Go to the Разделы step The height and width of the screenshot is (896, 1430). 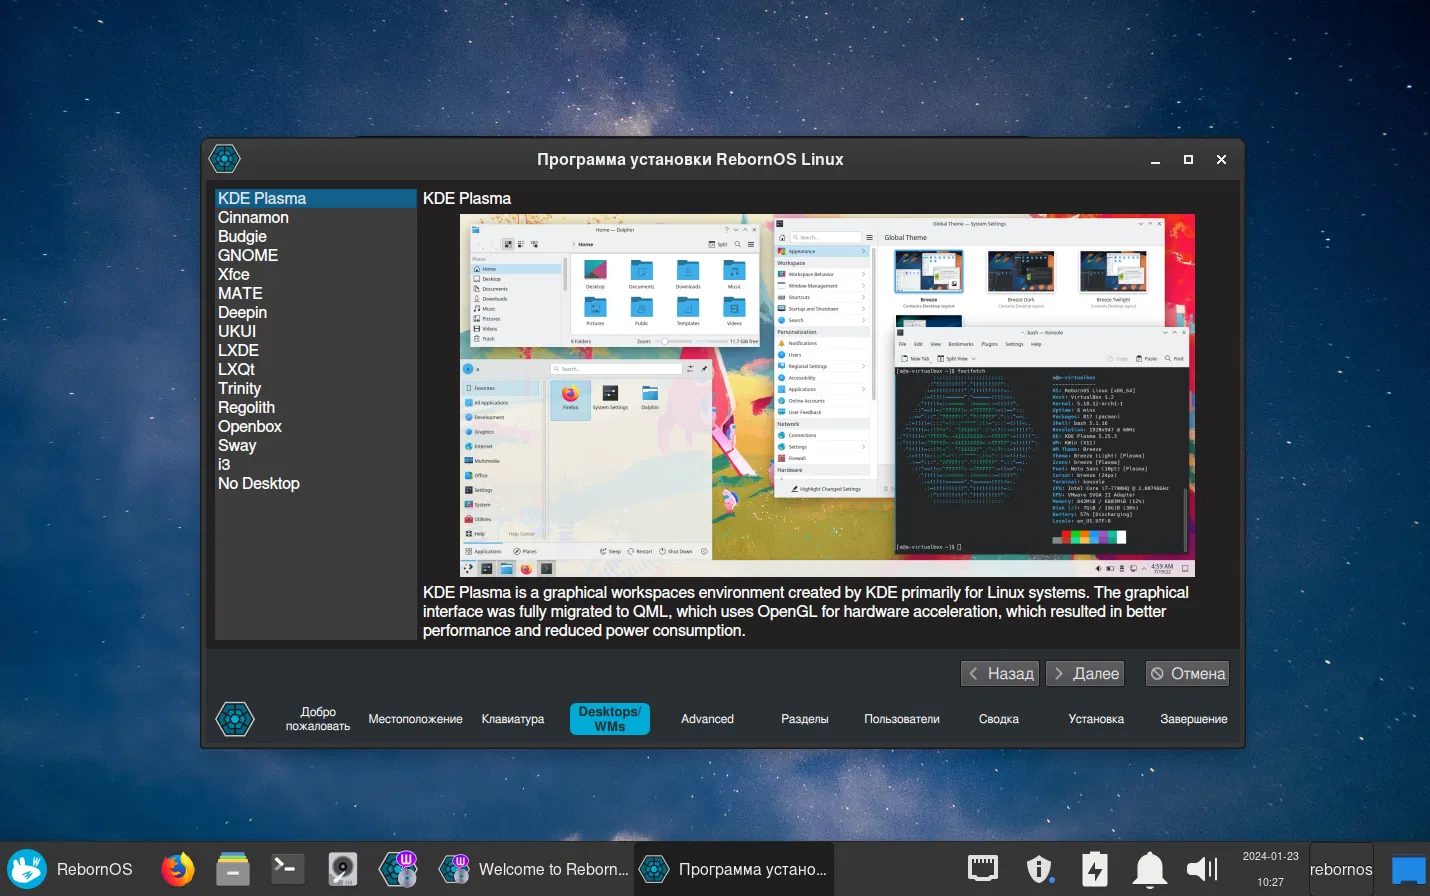(805, 719)
